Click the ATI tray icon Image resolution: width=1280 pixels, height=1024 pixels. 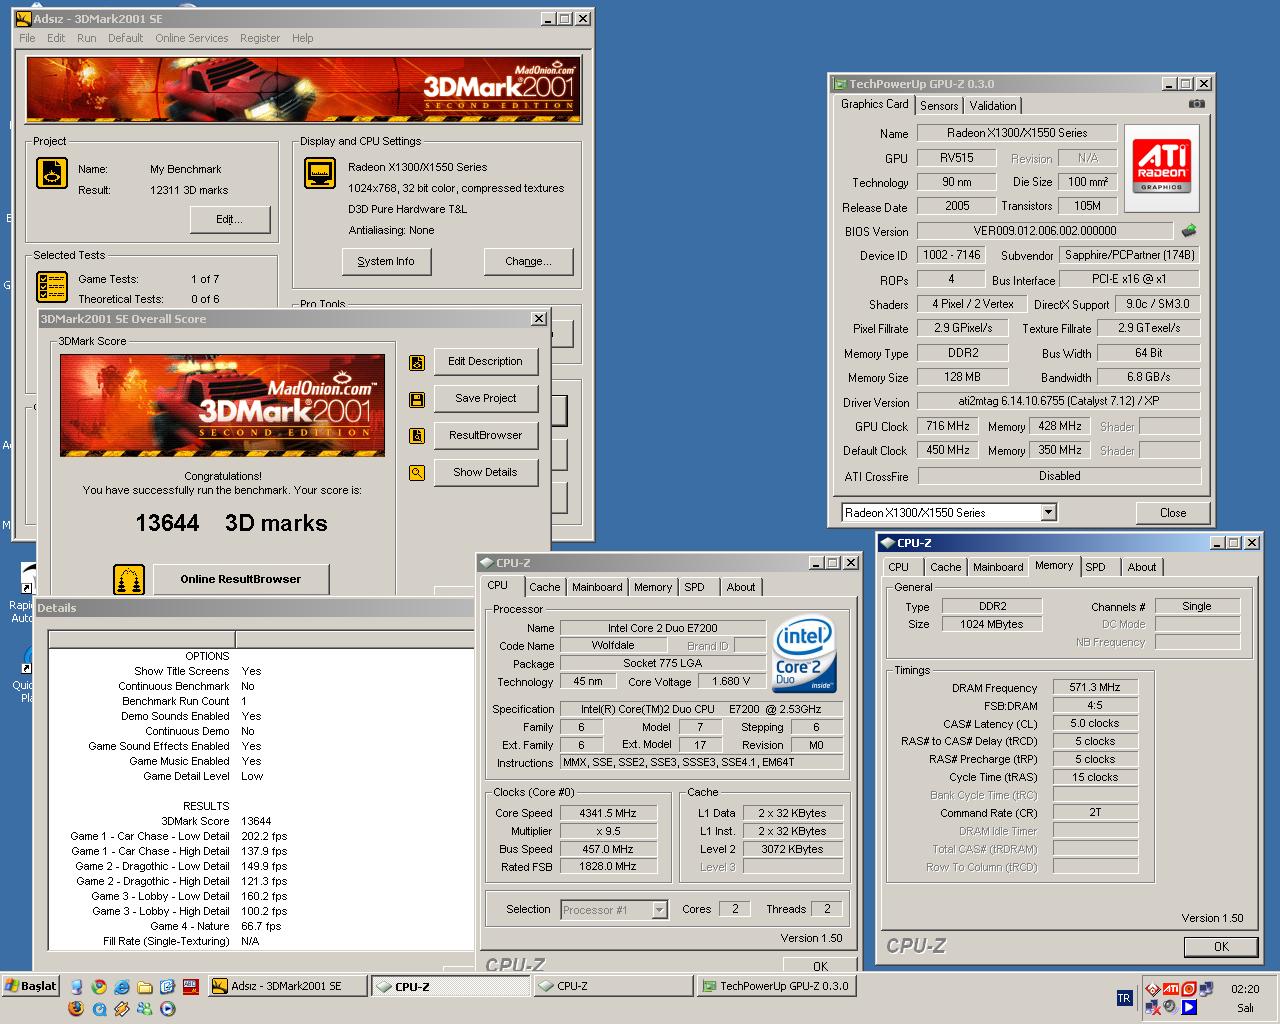[x=1171, y=988]
